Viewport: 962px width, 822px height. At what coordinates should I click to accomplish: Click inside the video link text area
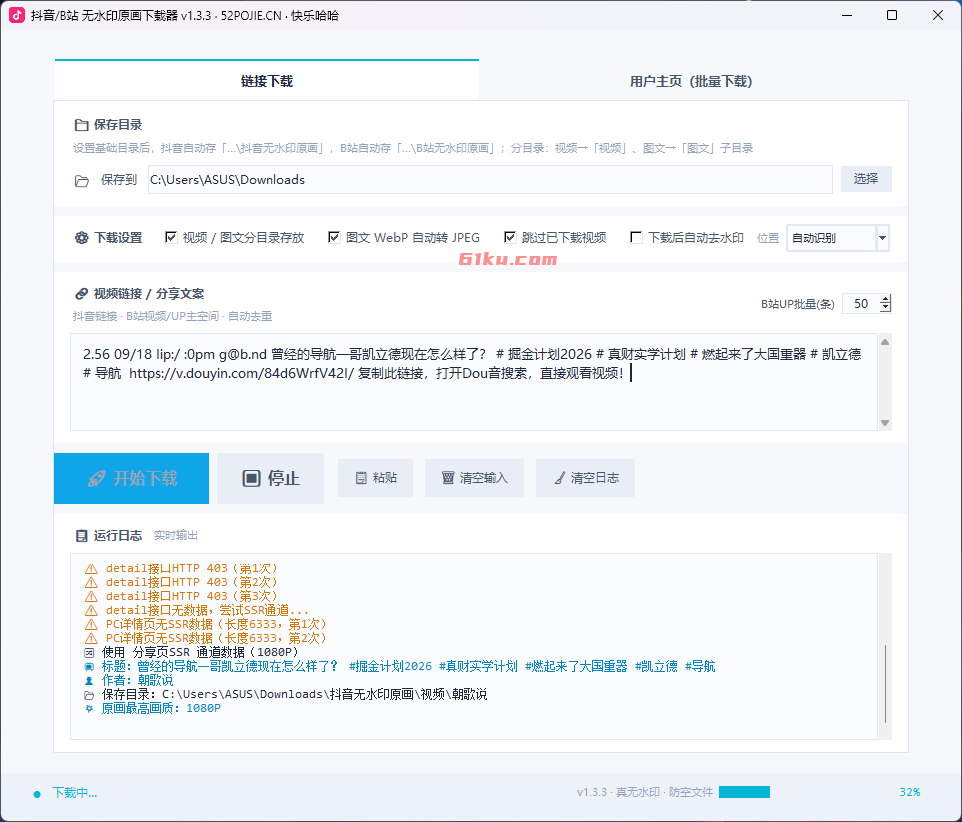pyautogui.click(x=474, y=382)
